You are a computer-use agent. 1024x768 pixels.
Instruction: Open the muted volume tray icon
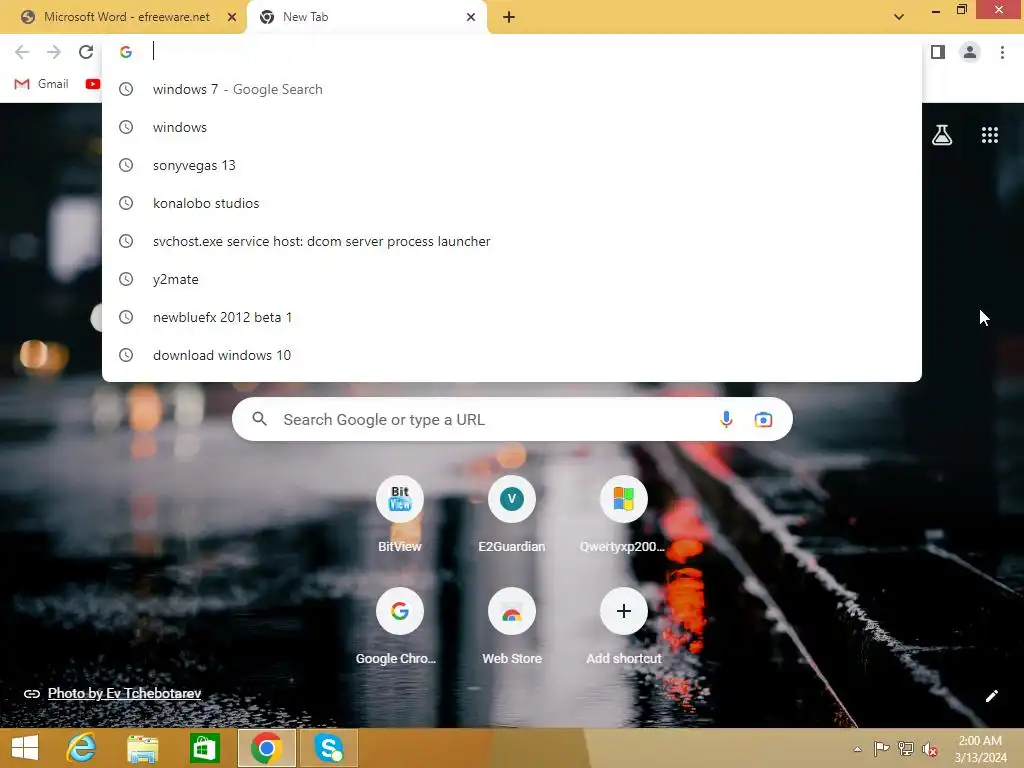(930, 749)
